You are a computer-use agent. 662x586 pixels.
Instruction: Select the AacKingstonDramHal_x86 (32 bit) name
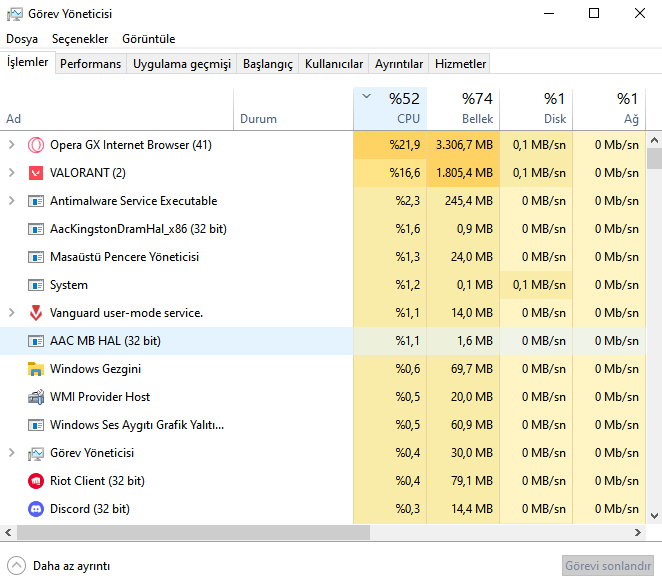coord(138,229)
